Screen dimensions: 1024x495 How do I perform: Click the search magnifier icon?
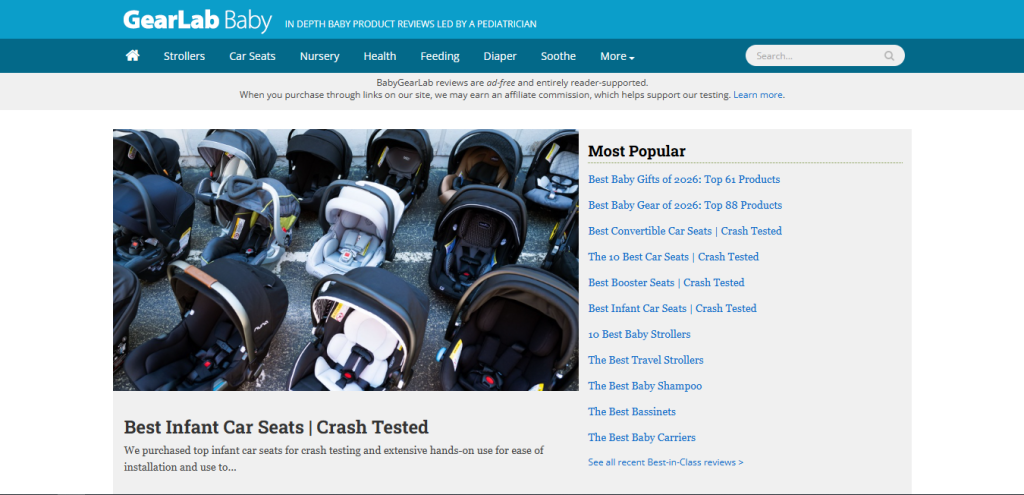[889, 56]
